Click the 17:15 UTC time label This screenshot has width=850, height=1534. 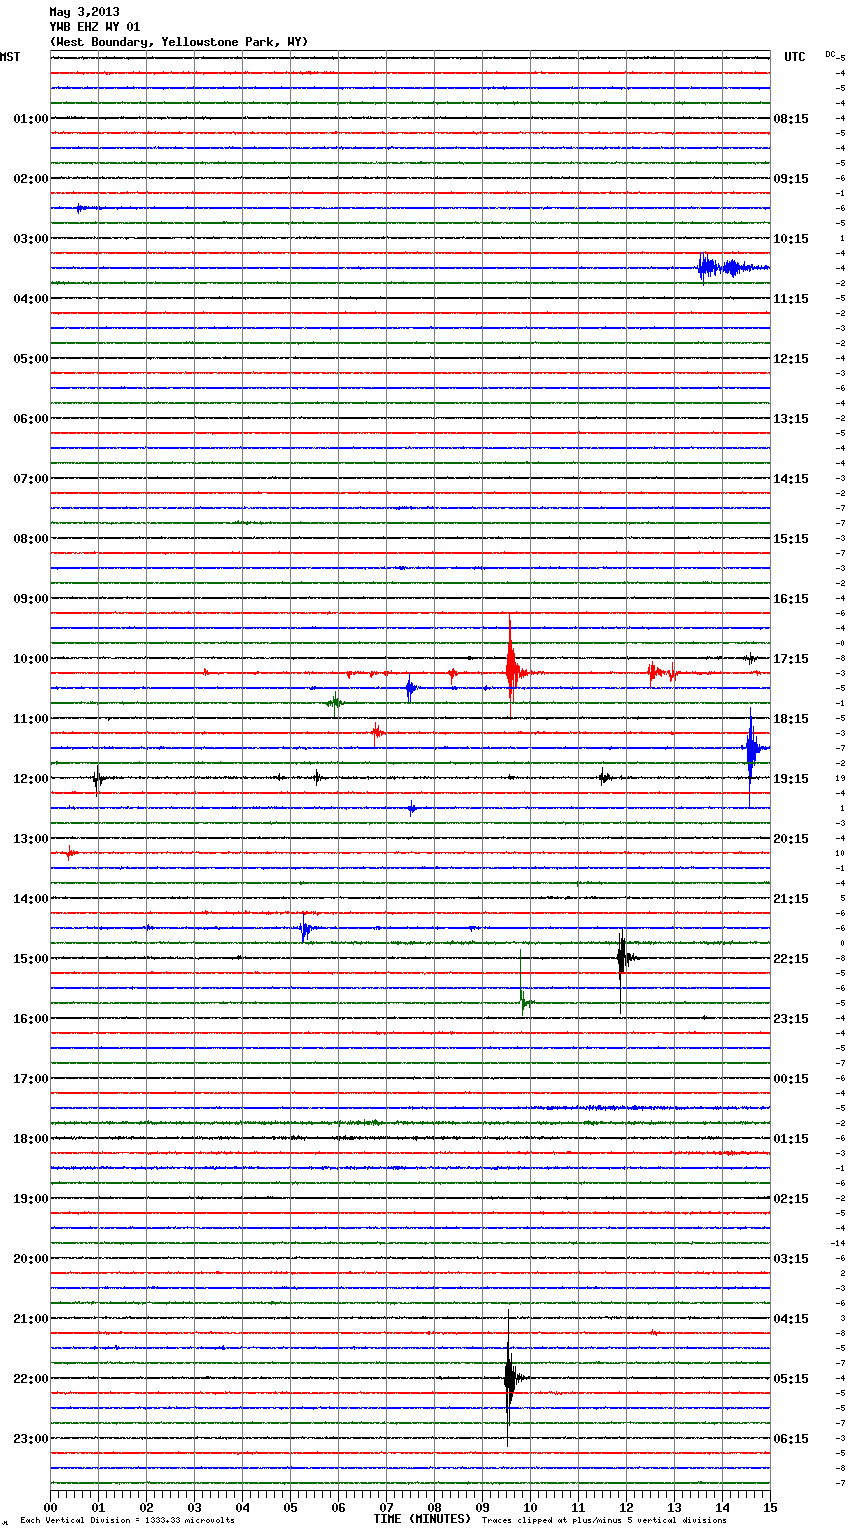point(791,659)
